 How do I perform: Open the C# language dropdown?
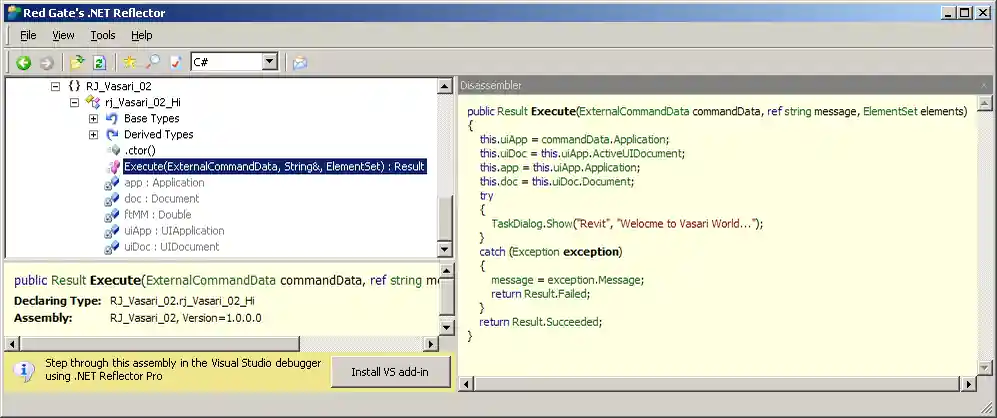(268, 63)
